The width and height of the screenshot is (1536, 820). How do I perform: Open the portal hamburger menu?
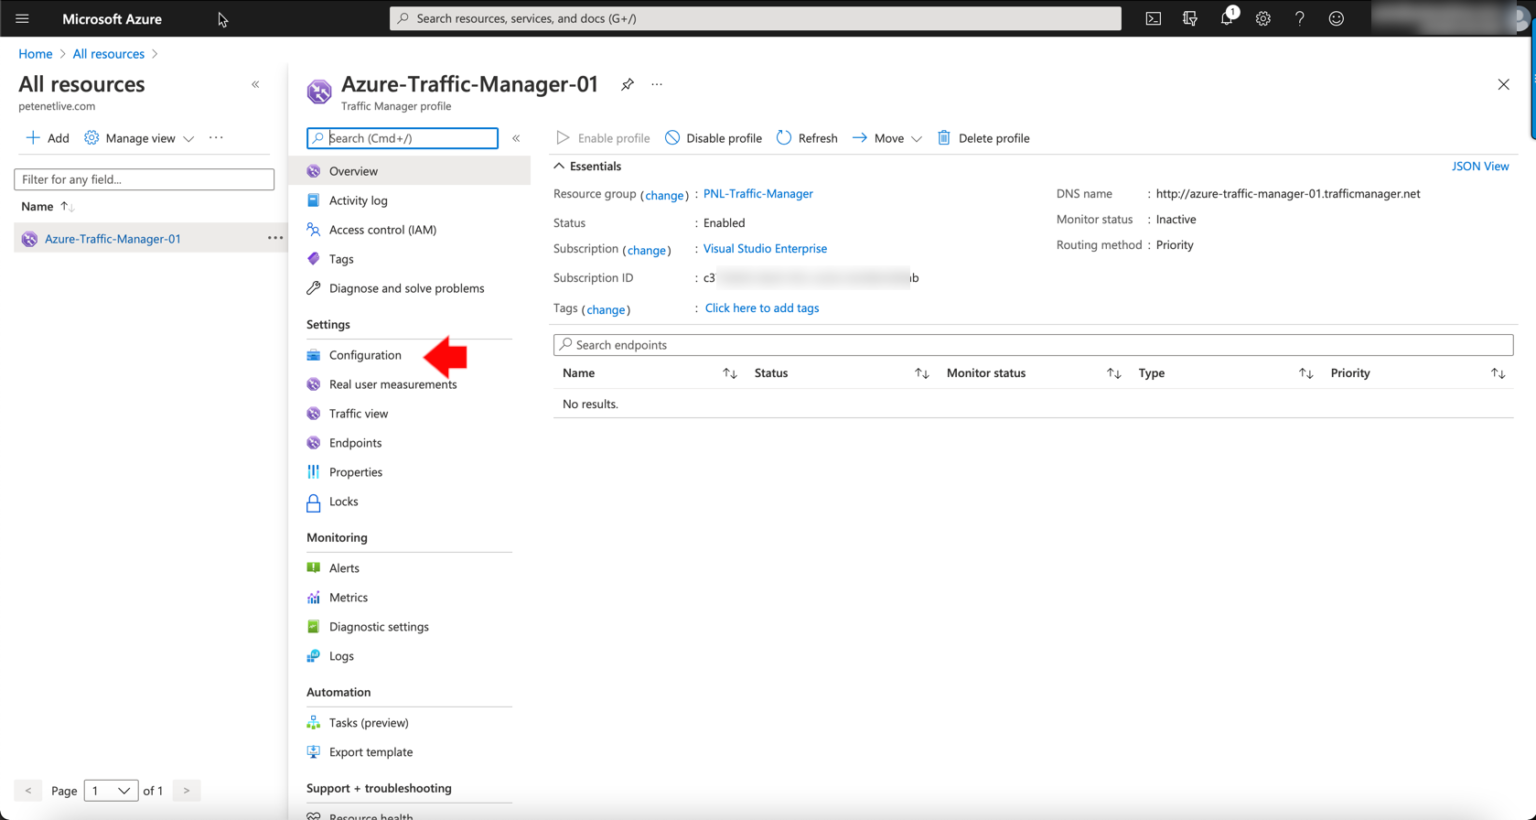click(x=22, y=17)
